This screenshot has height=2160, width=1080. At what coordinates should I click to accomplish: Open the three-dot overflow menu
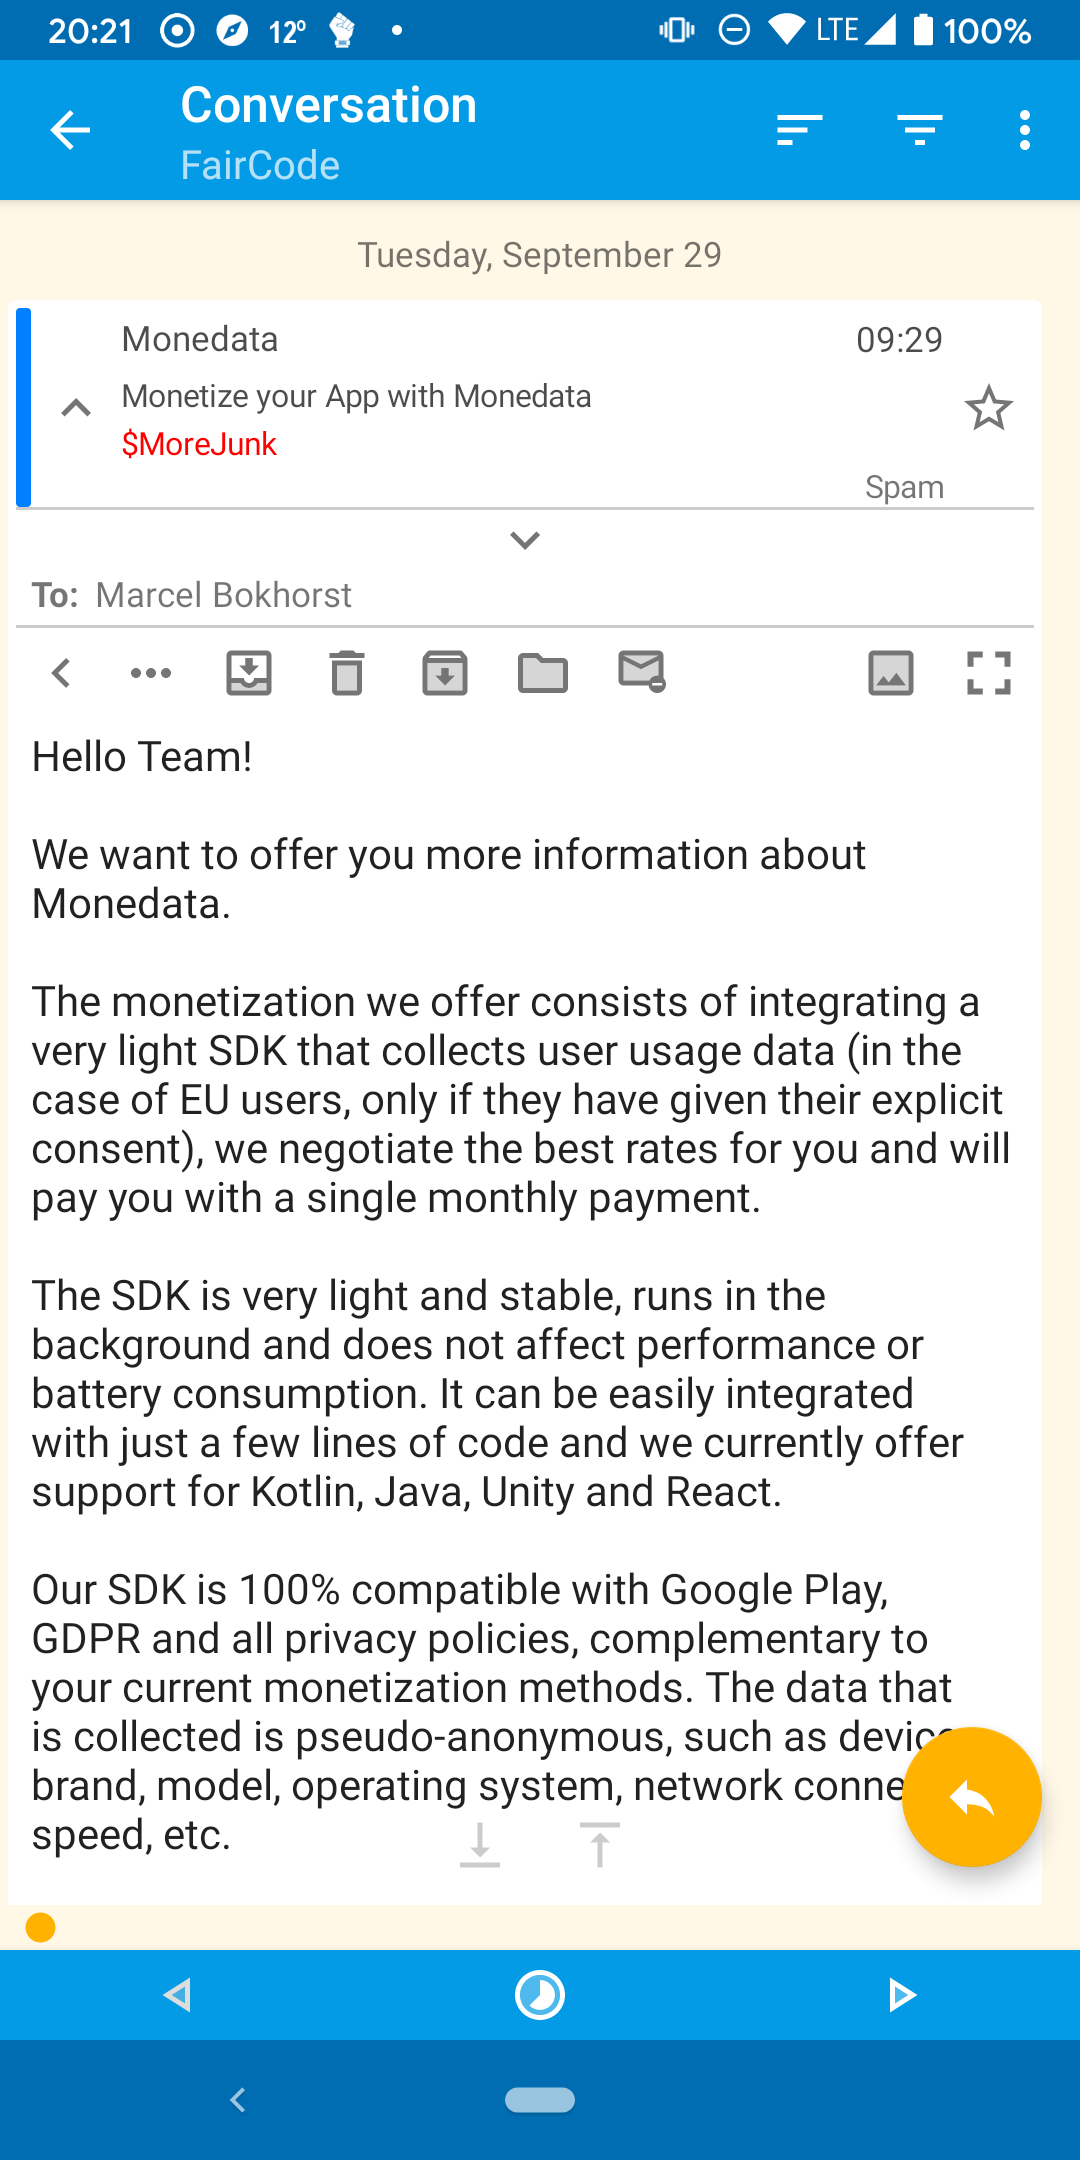(x=1024, y=130)
